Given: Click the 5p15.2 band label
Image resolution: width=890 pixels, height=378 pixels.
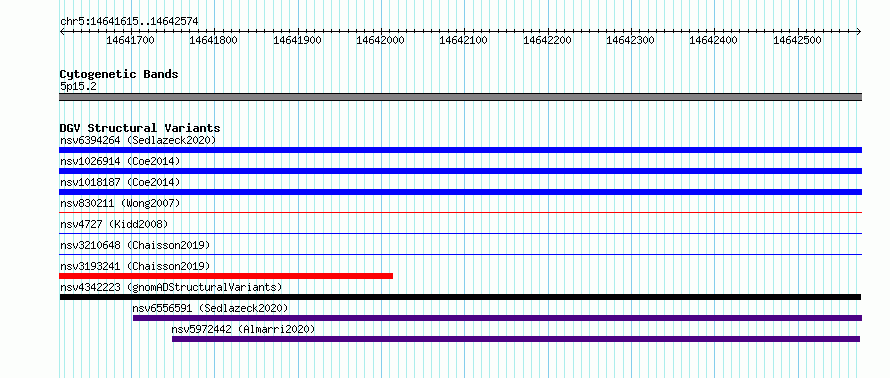Looking at the screenshot, I should click(78, 87).
